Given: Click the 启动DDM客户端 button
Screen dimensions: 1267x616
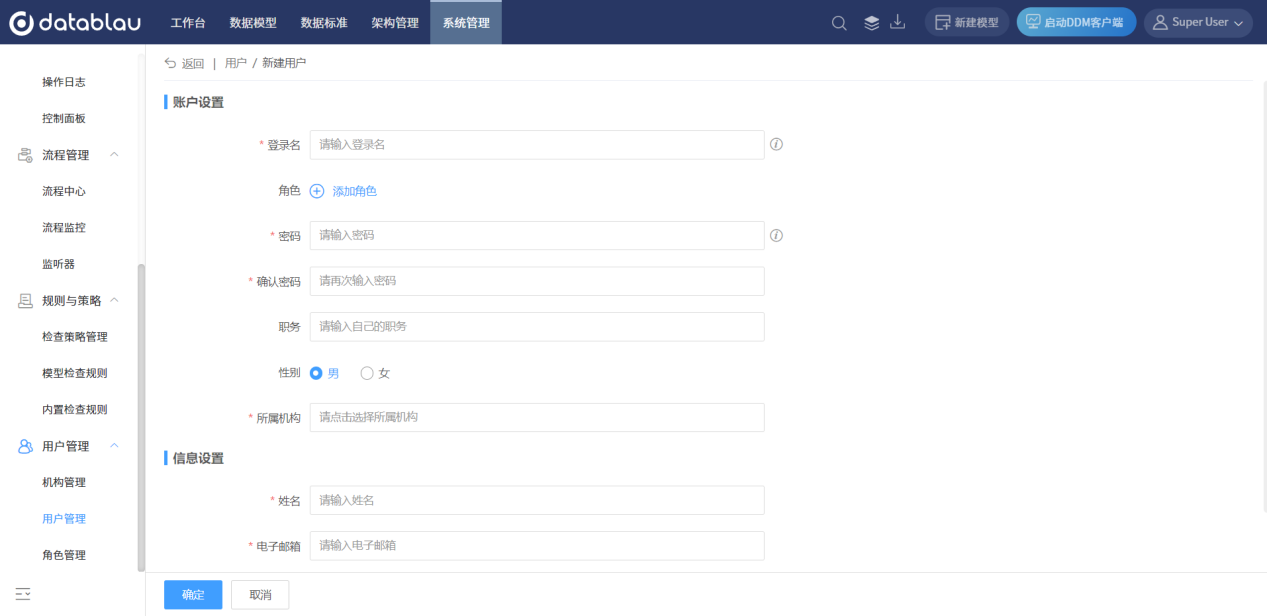Looking at the screenshot, I should point(1076,23).
